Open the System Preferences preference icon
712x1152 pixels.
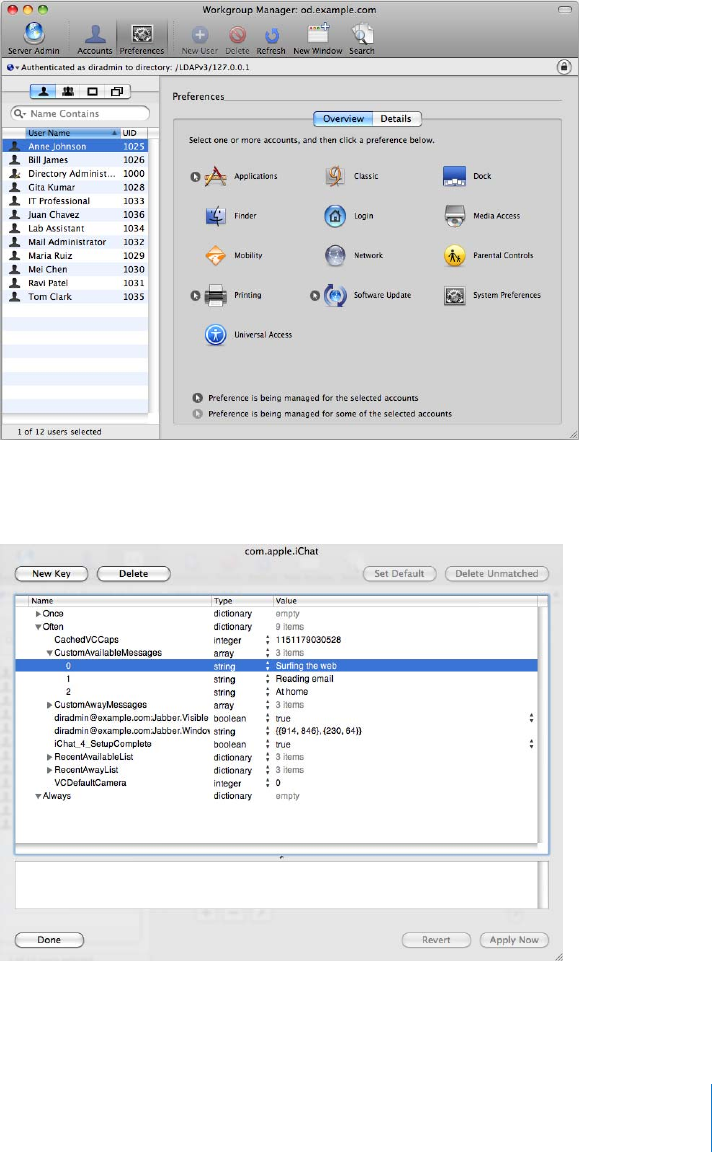coord(455,295)
